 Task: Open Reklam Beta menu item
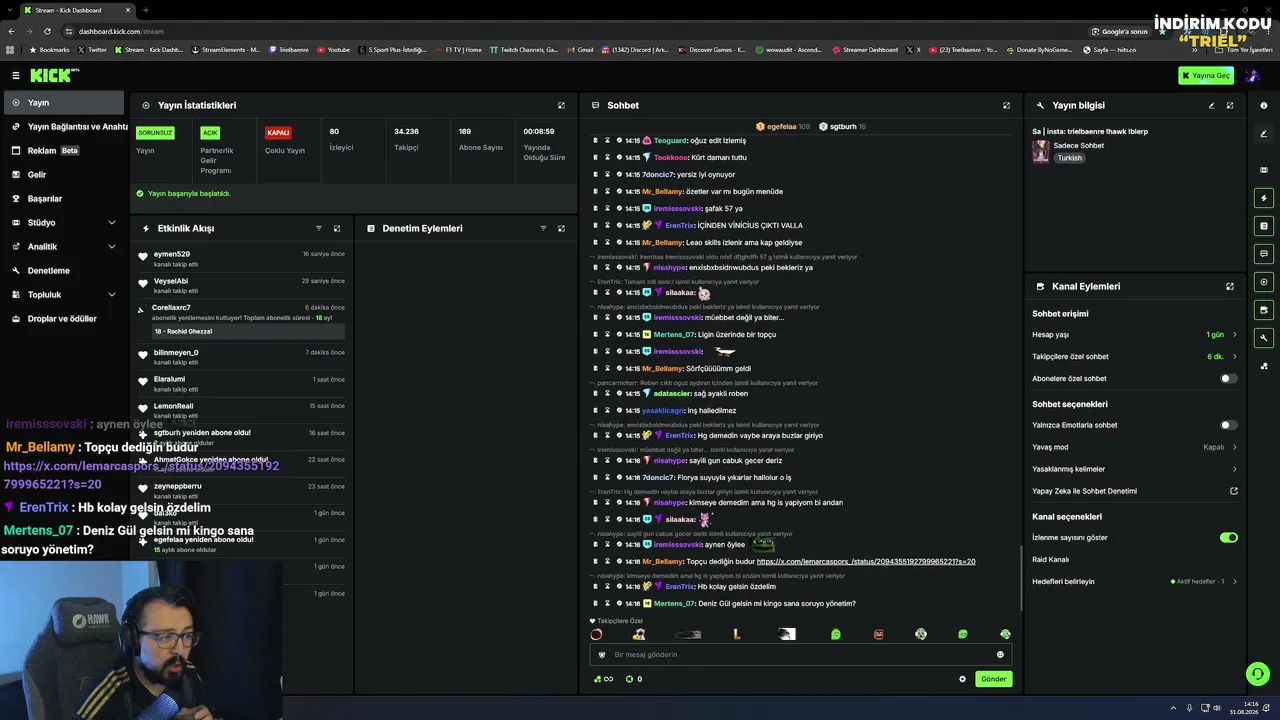tap(64, 151)
